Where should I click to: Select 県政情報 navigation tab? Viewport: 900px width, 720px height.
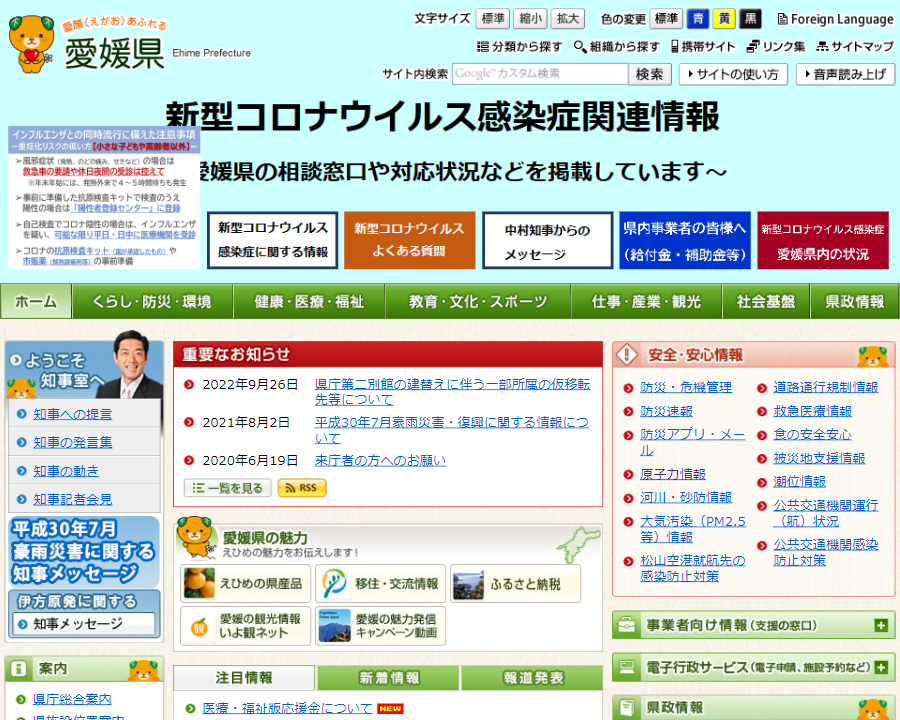[855, 301]
